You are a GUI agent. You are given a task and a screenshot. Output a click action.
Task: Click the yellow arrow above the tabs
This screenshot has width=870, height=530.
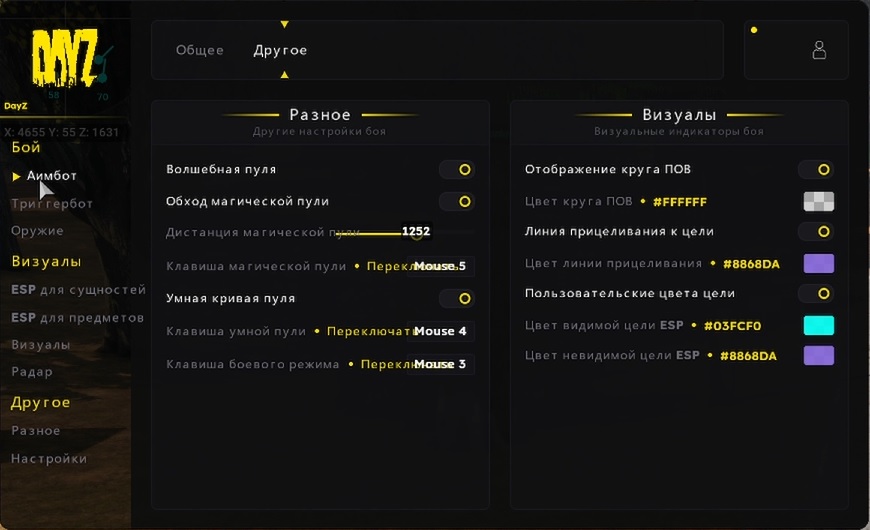pyautogui.click(x=284, y=24)
